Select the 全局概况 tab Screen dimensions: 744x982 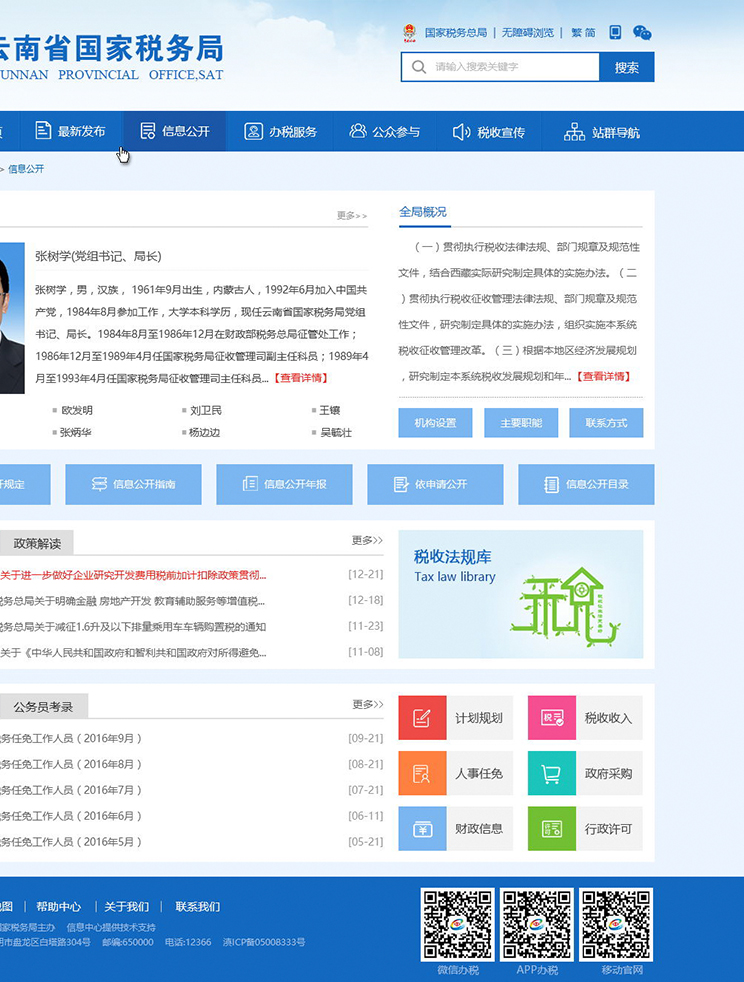[423, 212]
